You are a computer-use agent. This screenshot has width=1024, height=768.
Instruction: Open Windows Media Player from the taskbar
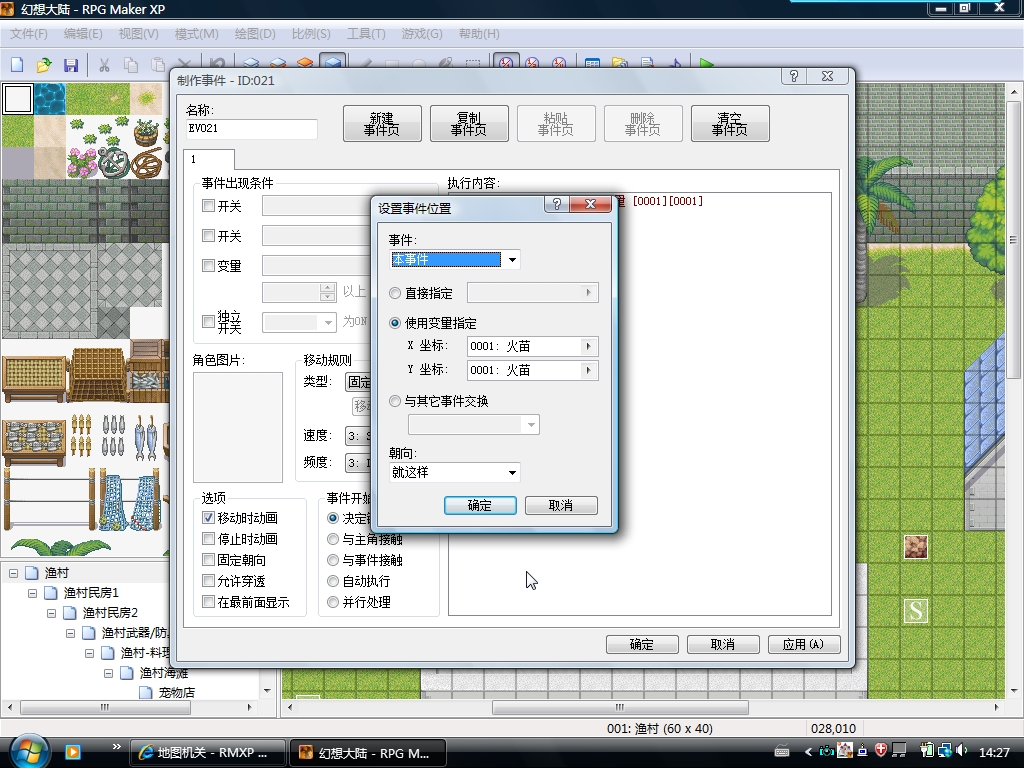(72, 752)
